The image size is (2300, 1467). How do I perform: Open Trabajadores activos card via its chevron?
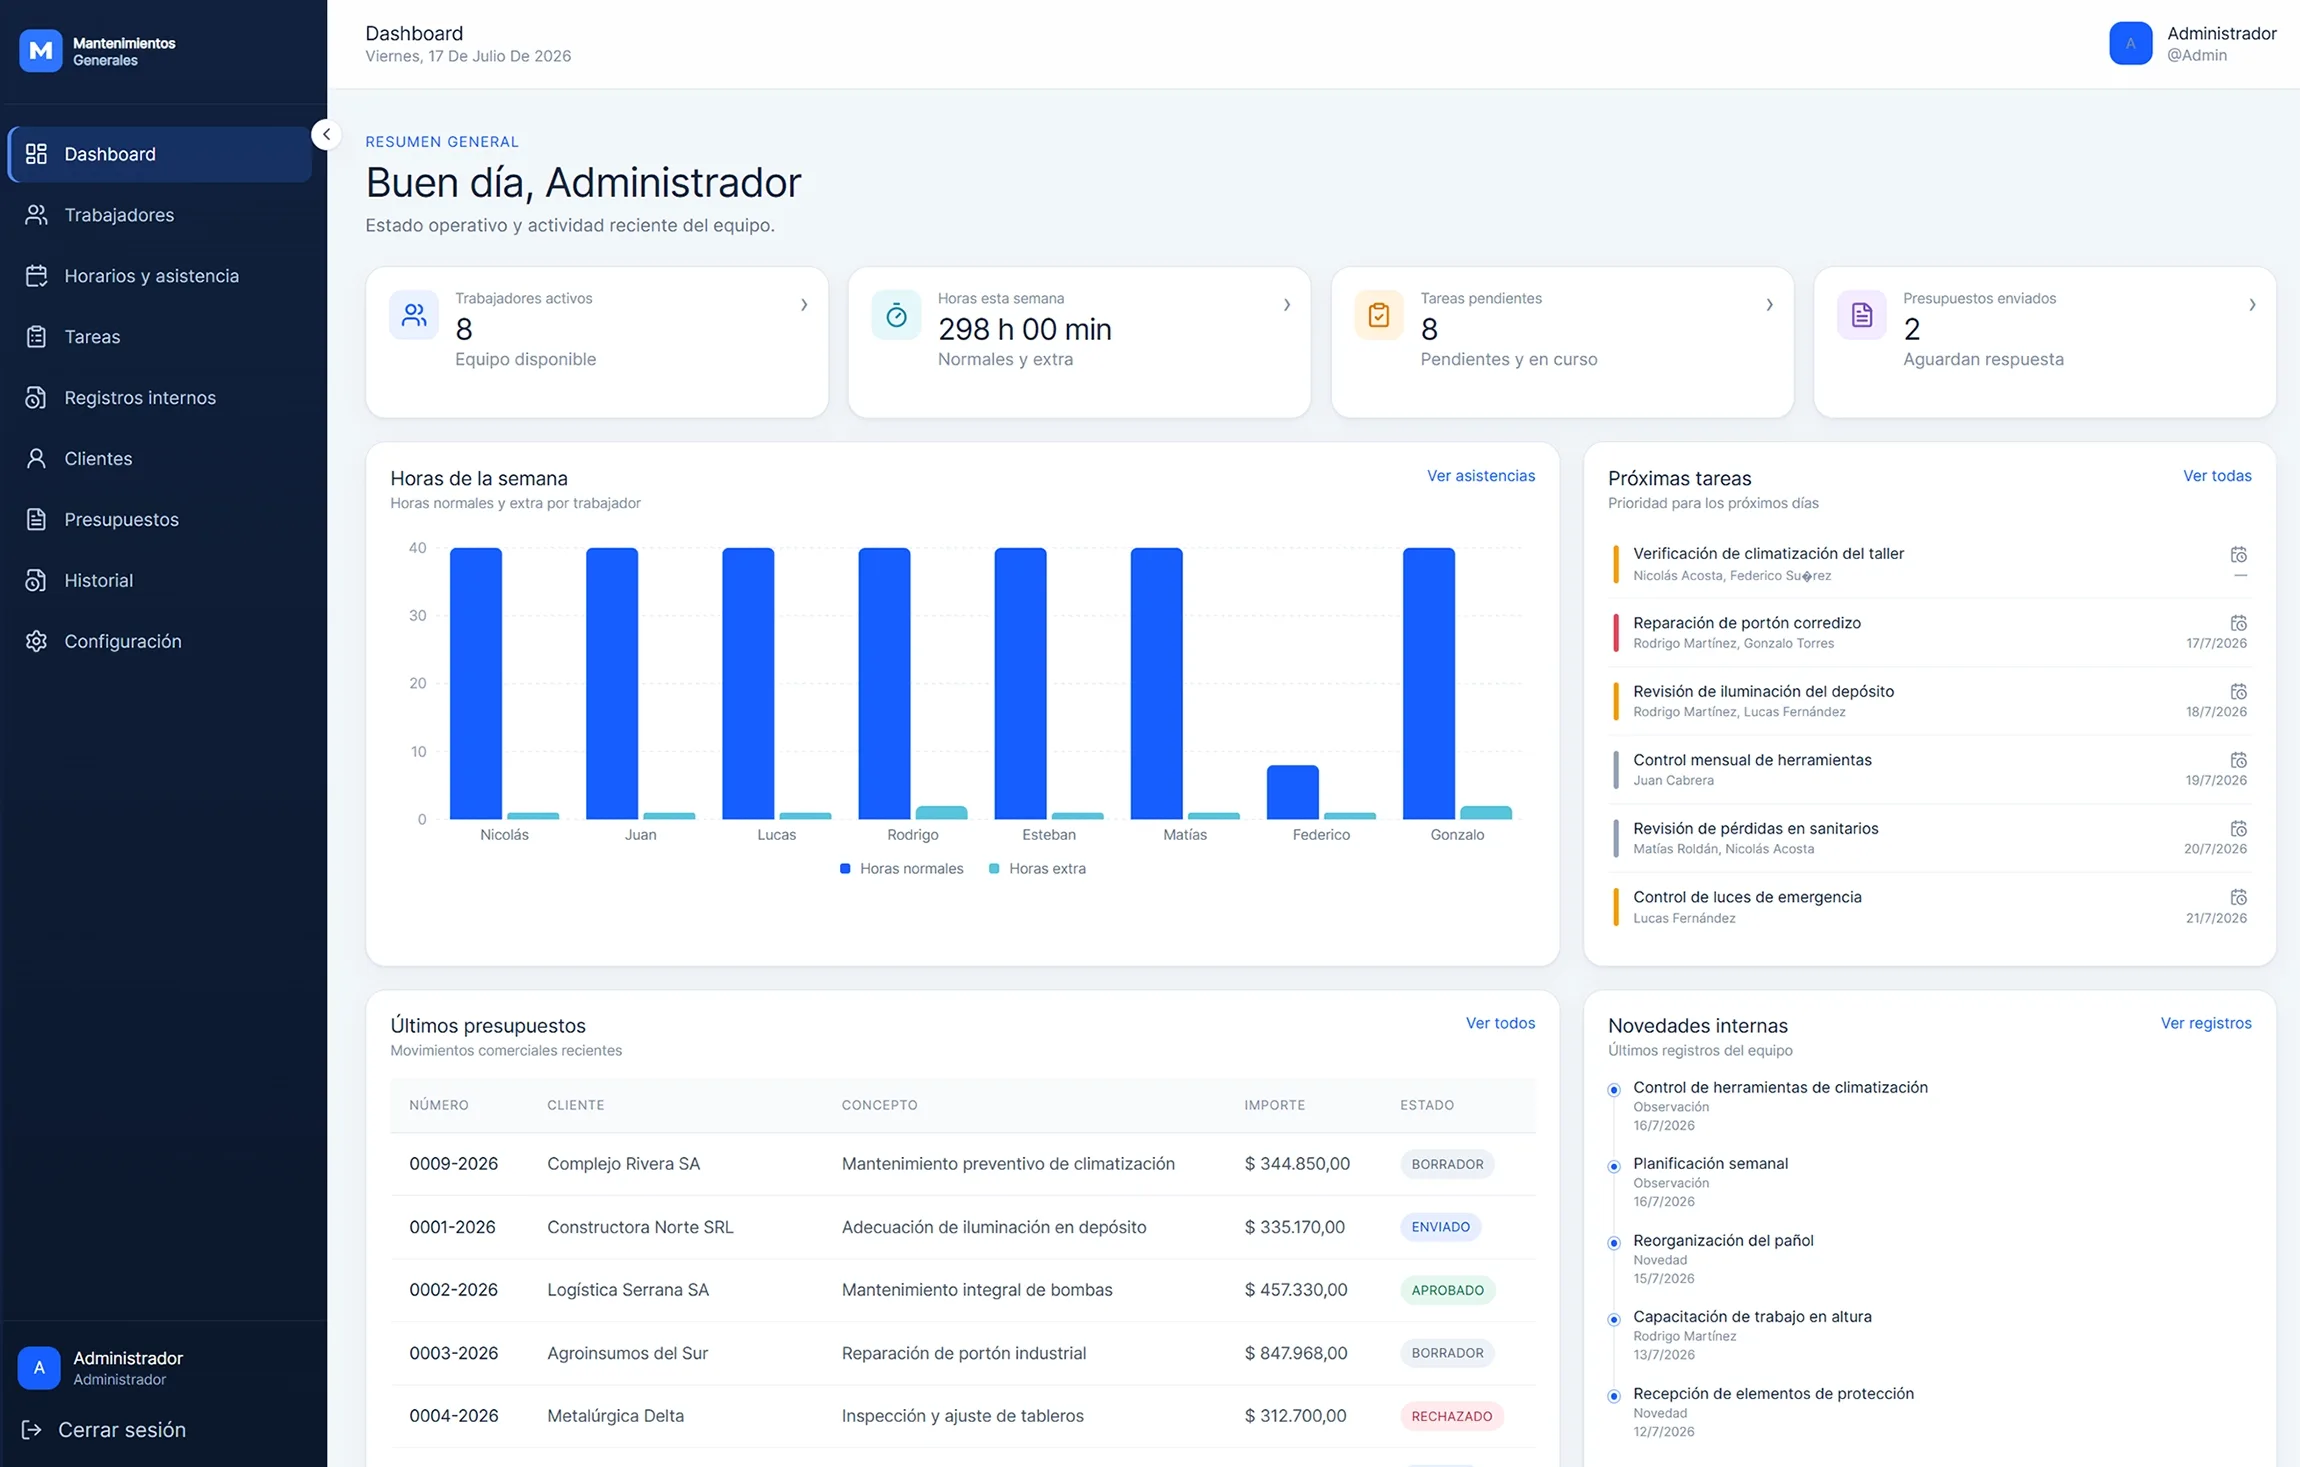[804, 305]
